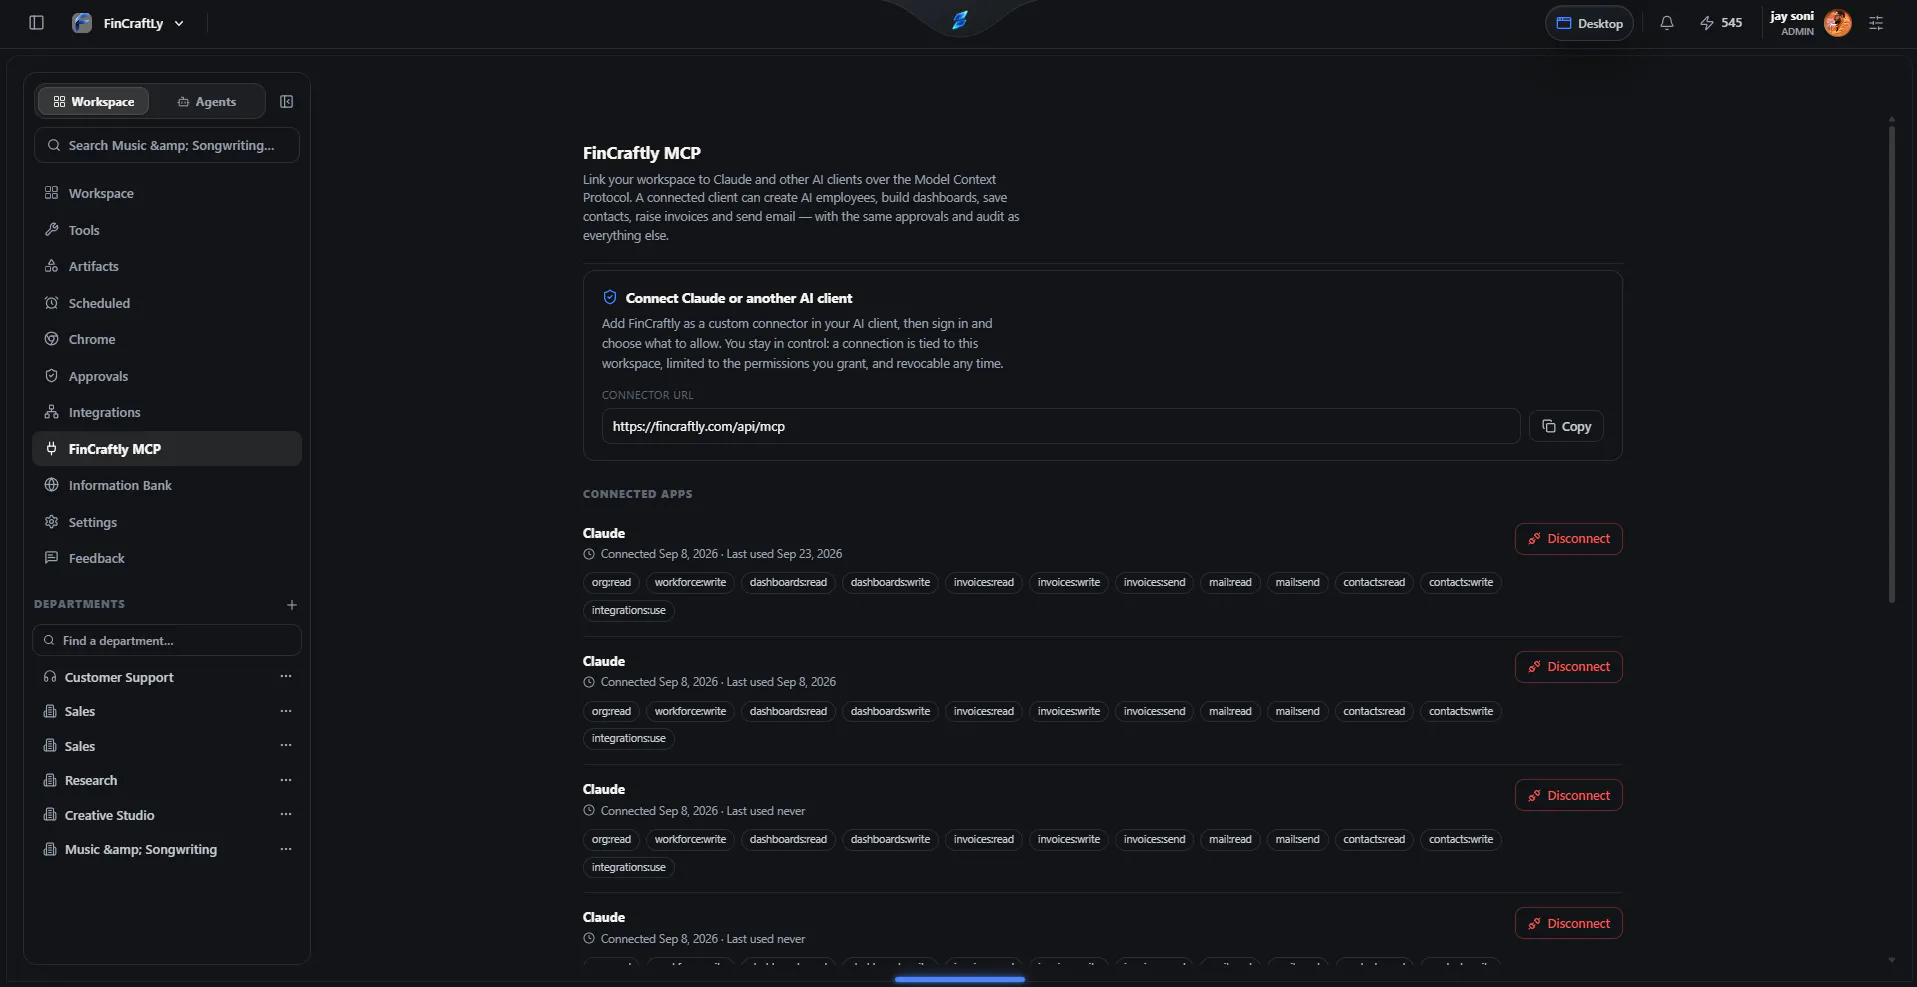Select the connector URL field
The width and height of the screenshot is (1917, 987).
coord(1061,426)
